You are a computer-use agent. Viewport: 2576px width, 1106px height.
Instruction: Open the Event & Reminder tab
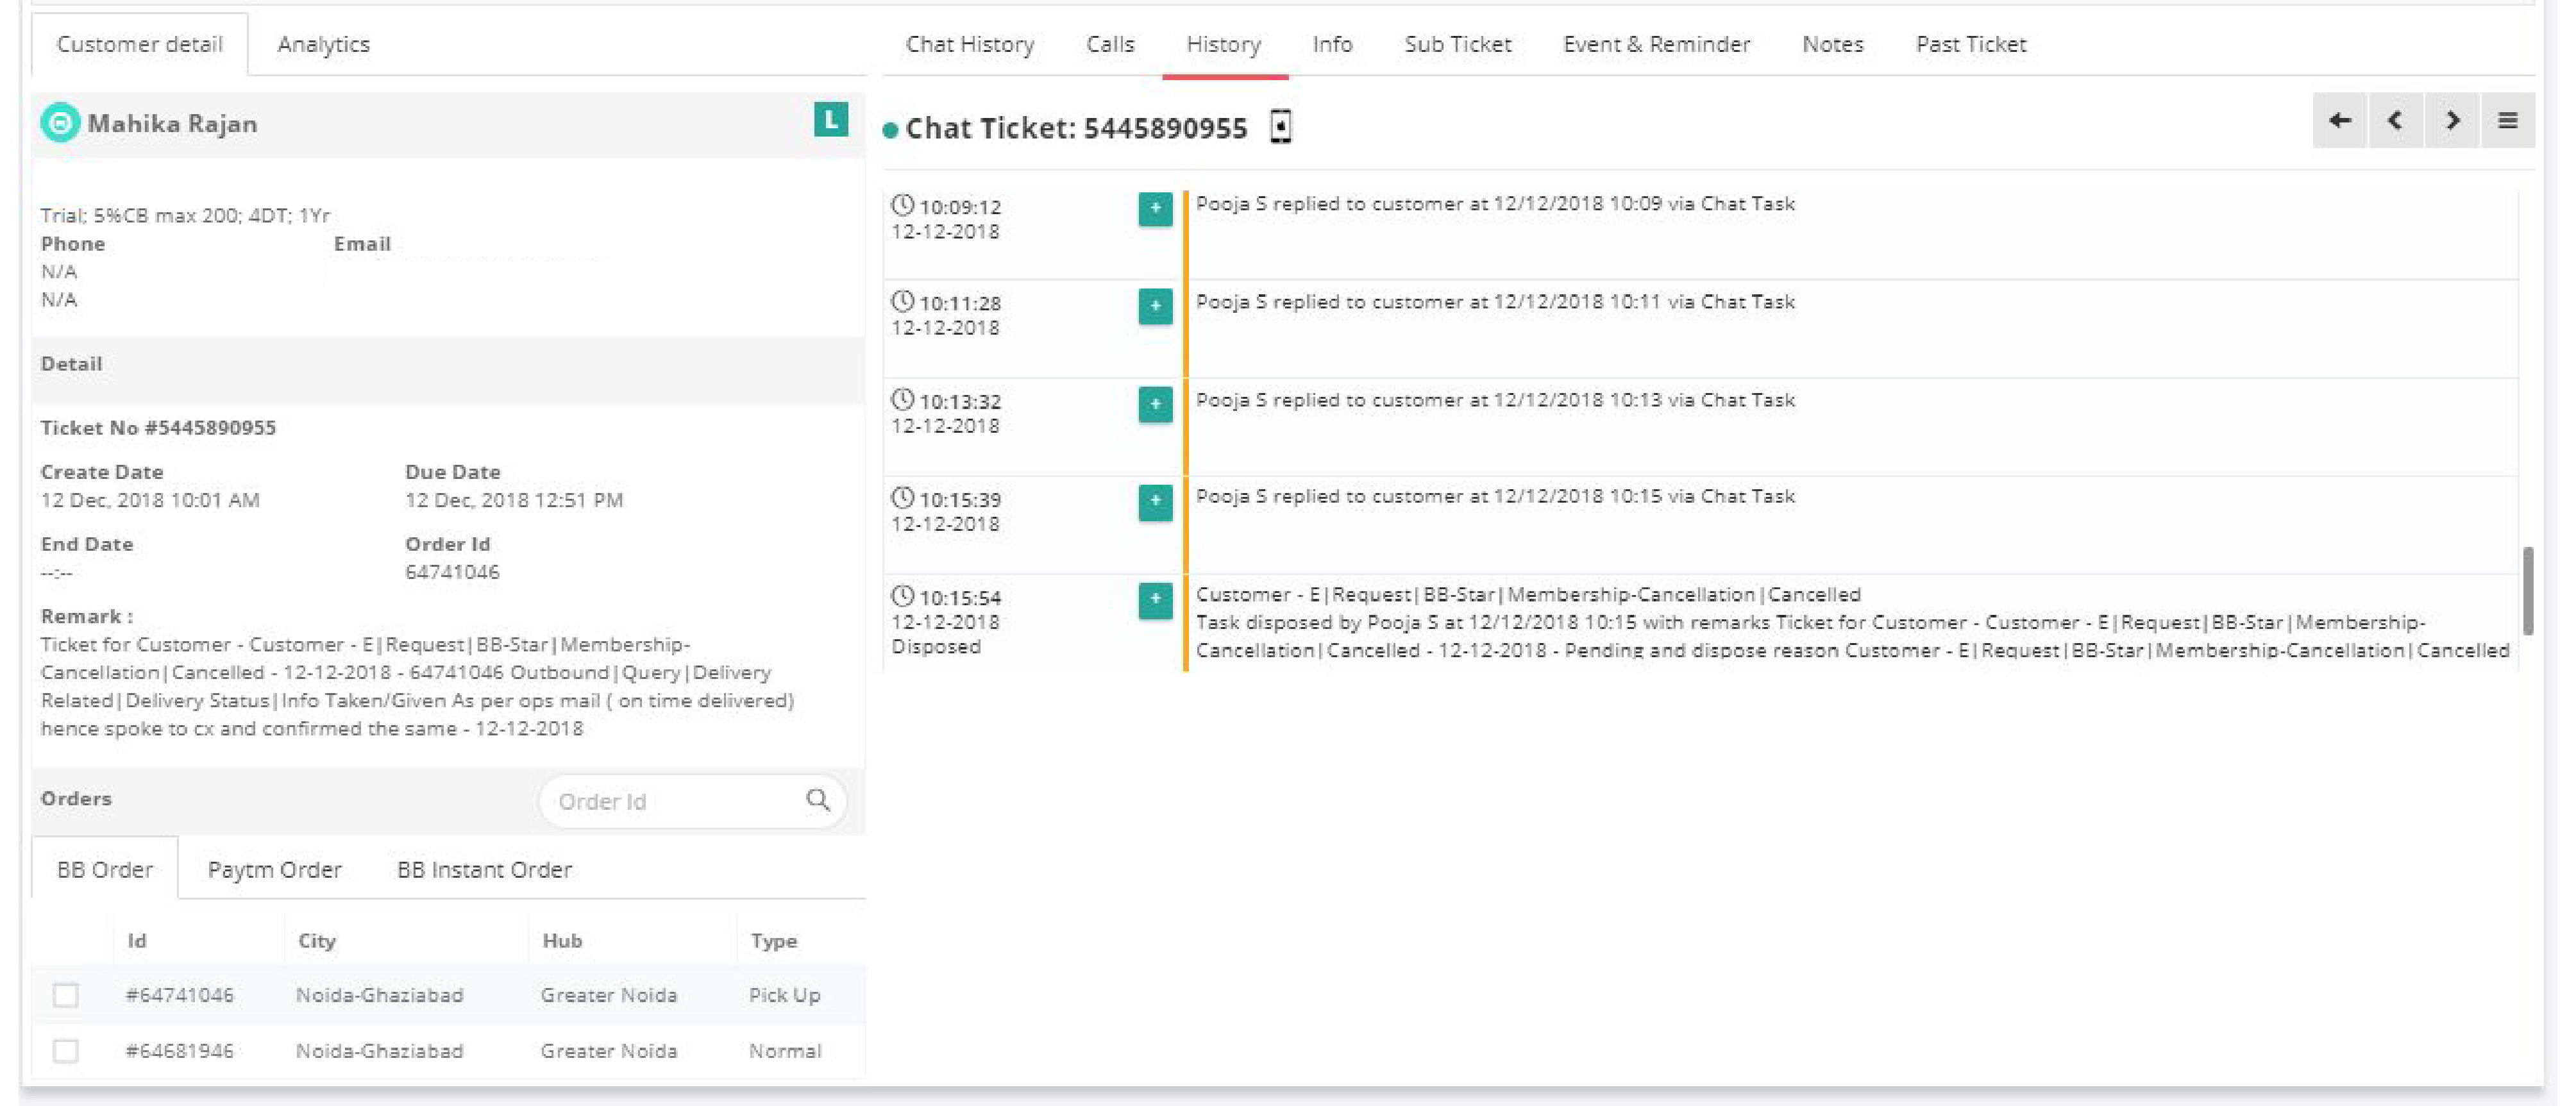click(x=1656, y=44)
